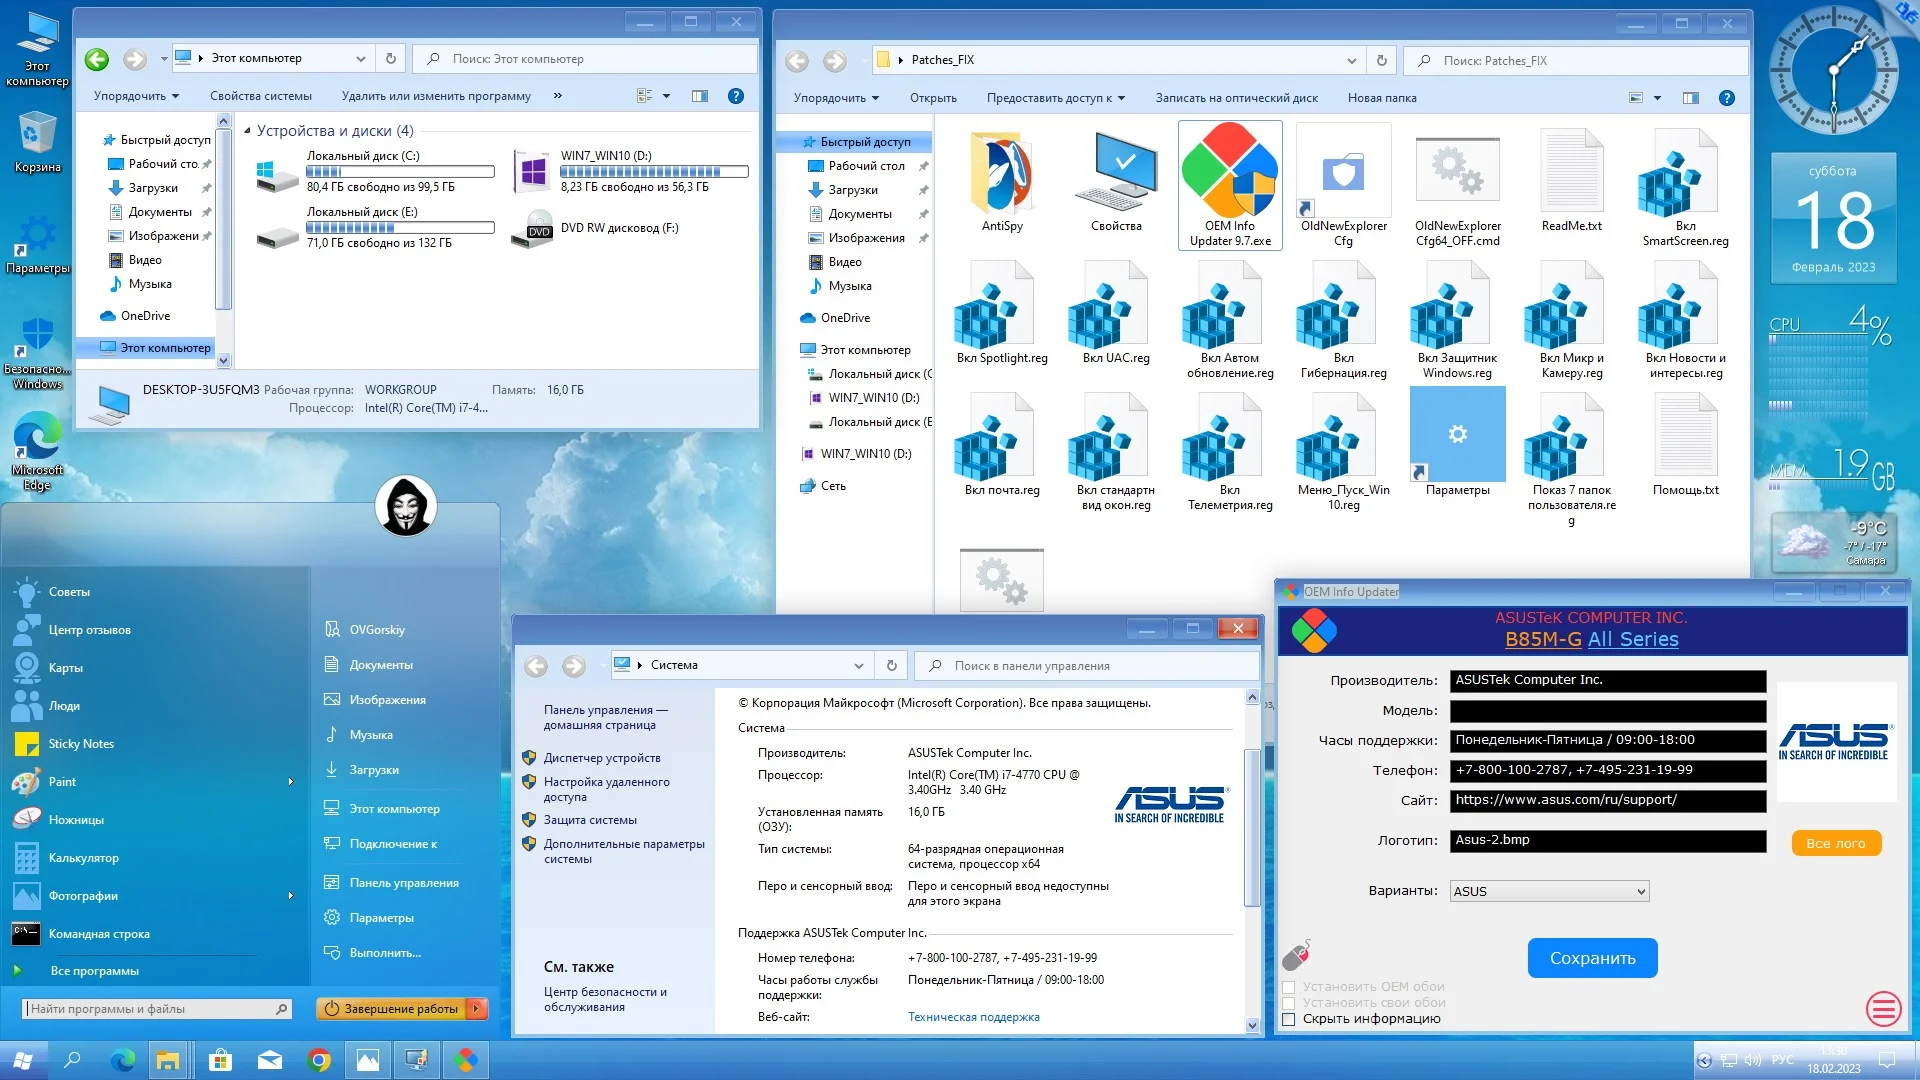Open Microsoft Edge from the taskbar
The height and width of the screenshot is (1080, 1920).
[x=122, y=1060]
